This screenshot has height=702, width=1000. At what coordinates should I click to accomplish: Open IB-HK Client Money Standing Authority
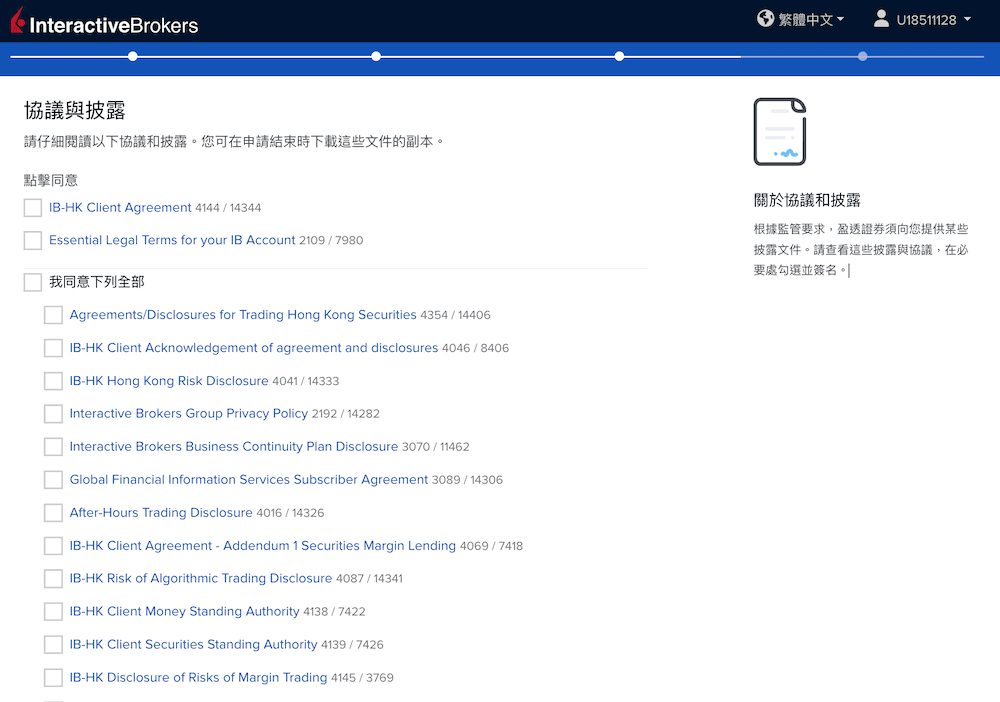click(x=184, y=611)
